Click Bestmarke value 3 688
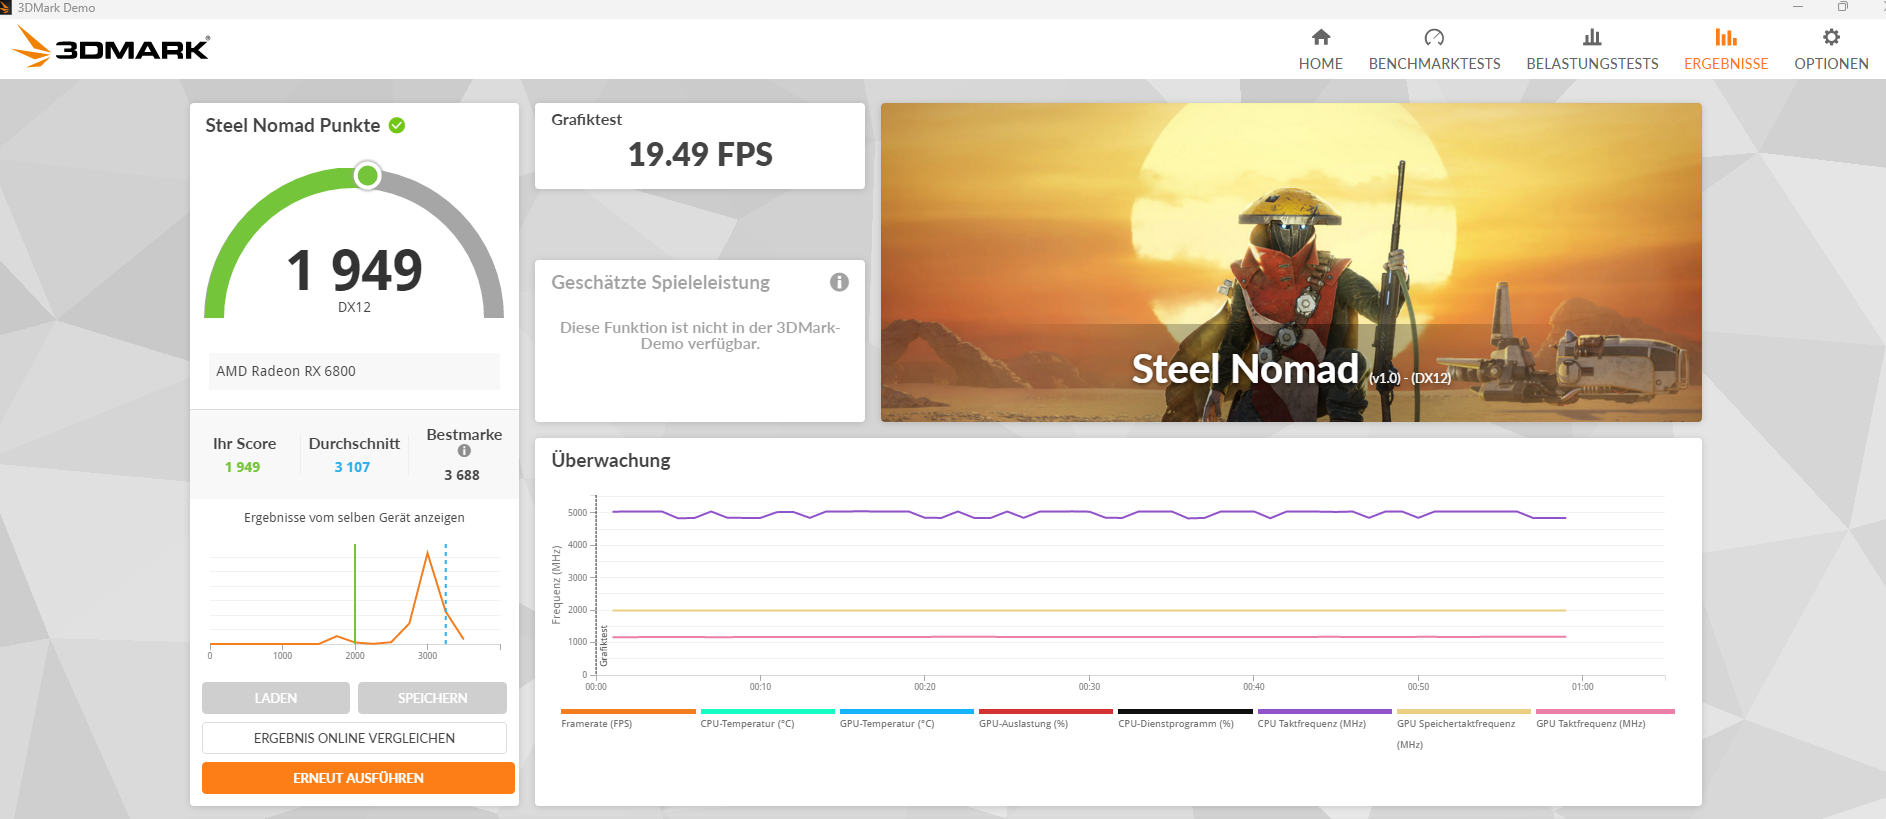This screenshot has height=819, width=1886. point(462,475)
